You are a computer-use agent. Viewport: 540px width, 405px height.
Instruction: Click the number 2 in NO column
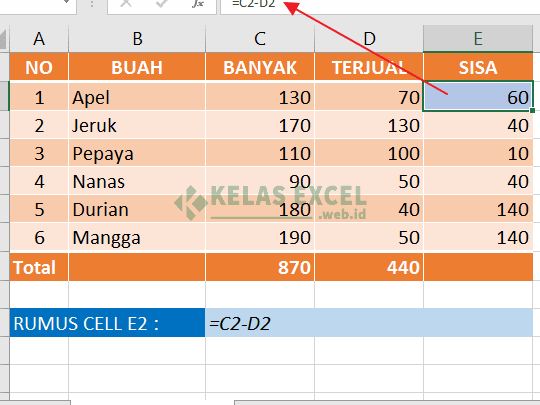(39, 125)
